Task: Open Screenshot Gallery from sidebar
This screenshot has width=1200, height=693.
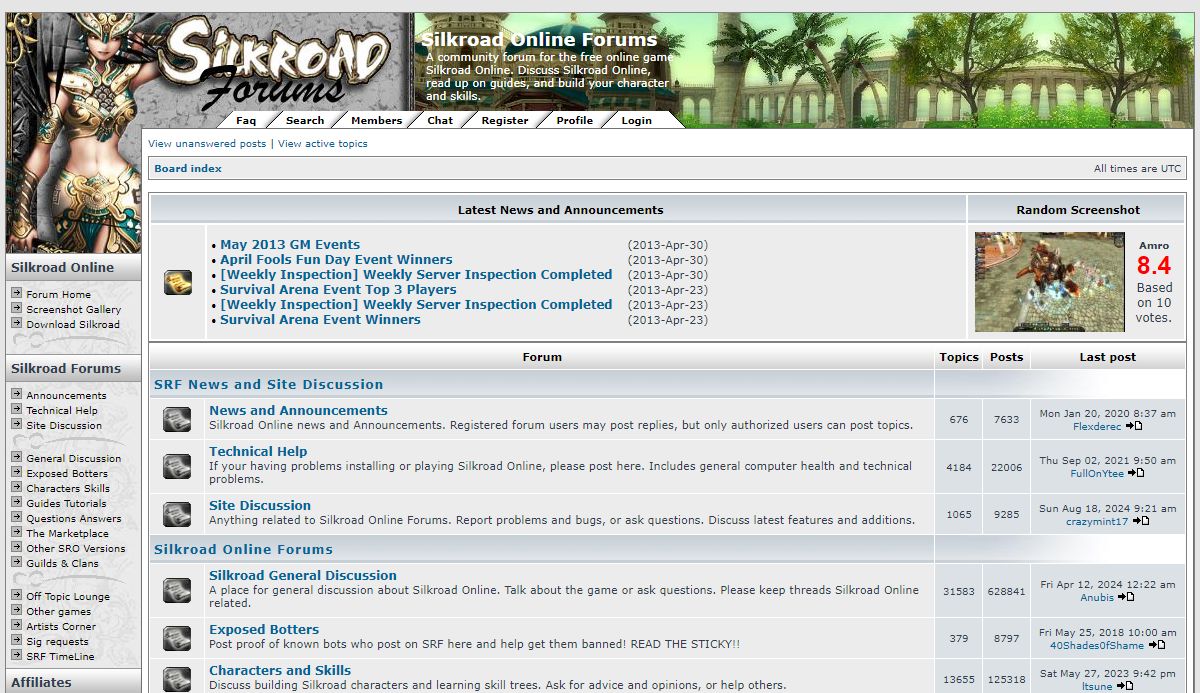Action: pos(73,309)
